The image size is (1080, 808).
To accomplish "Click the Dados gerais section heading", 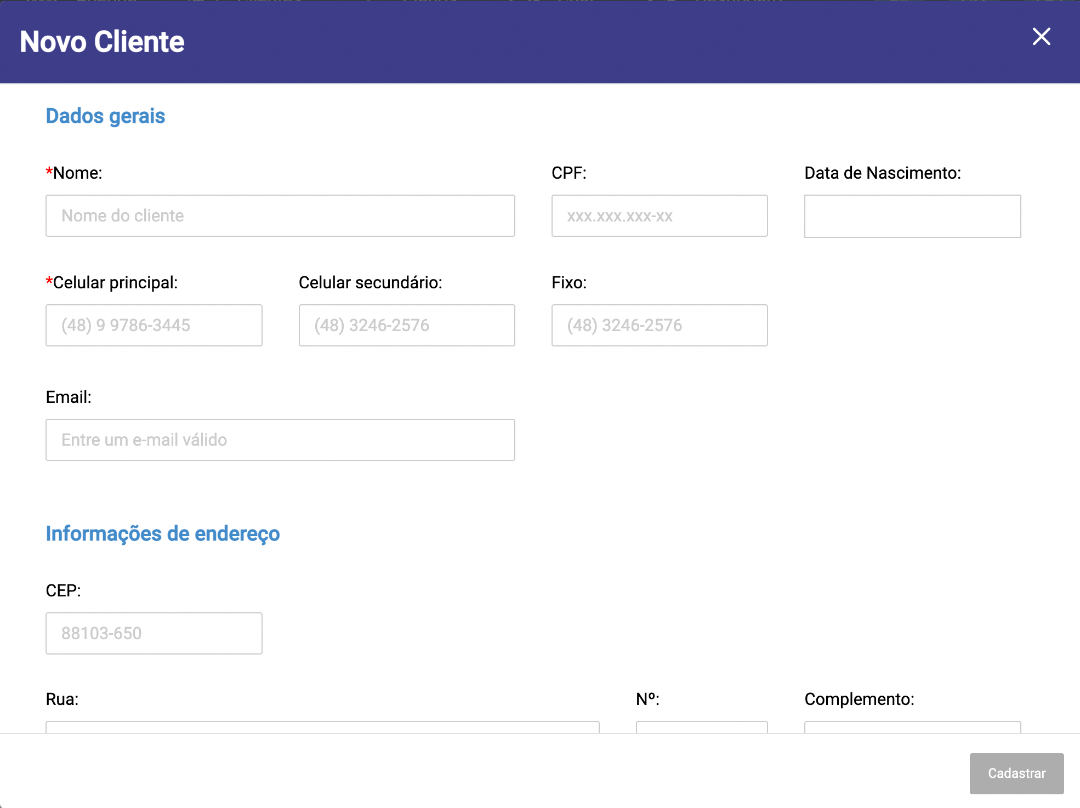I will click(105, 116).
